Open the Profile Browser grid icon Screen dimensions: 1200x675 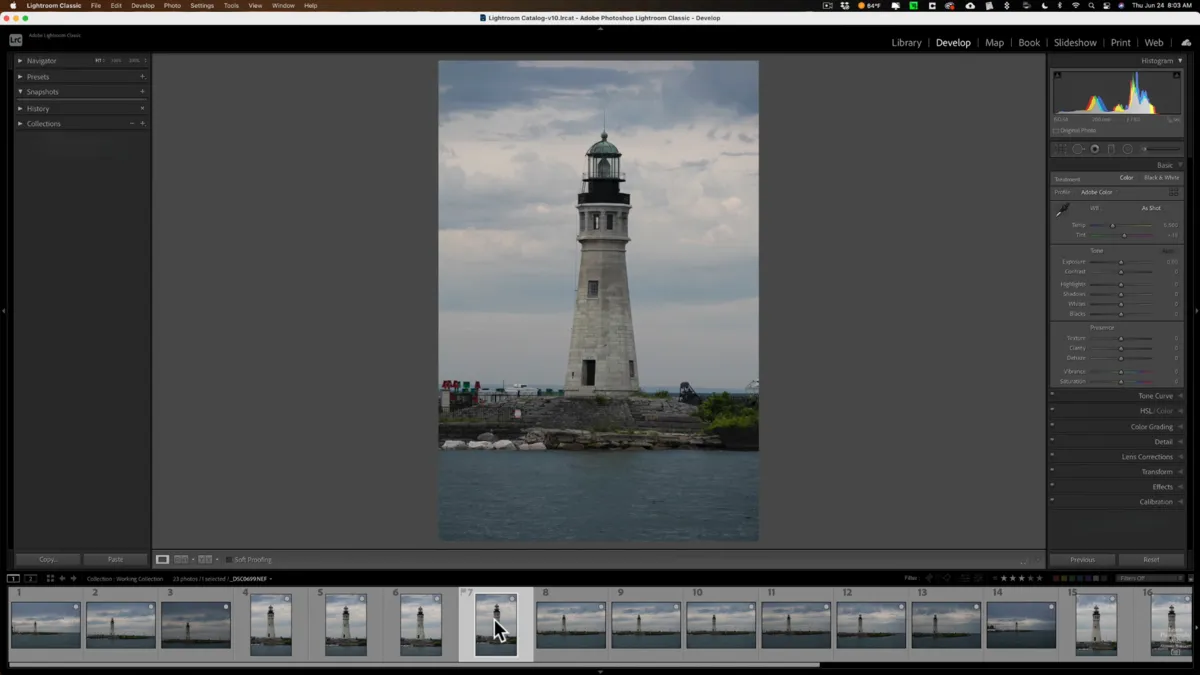1174,192
